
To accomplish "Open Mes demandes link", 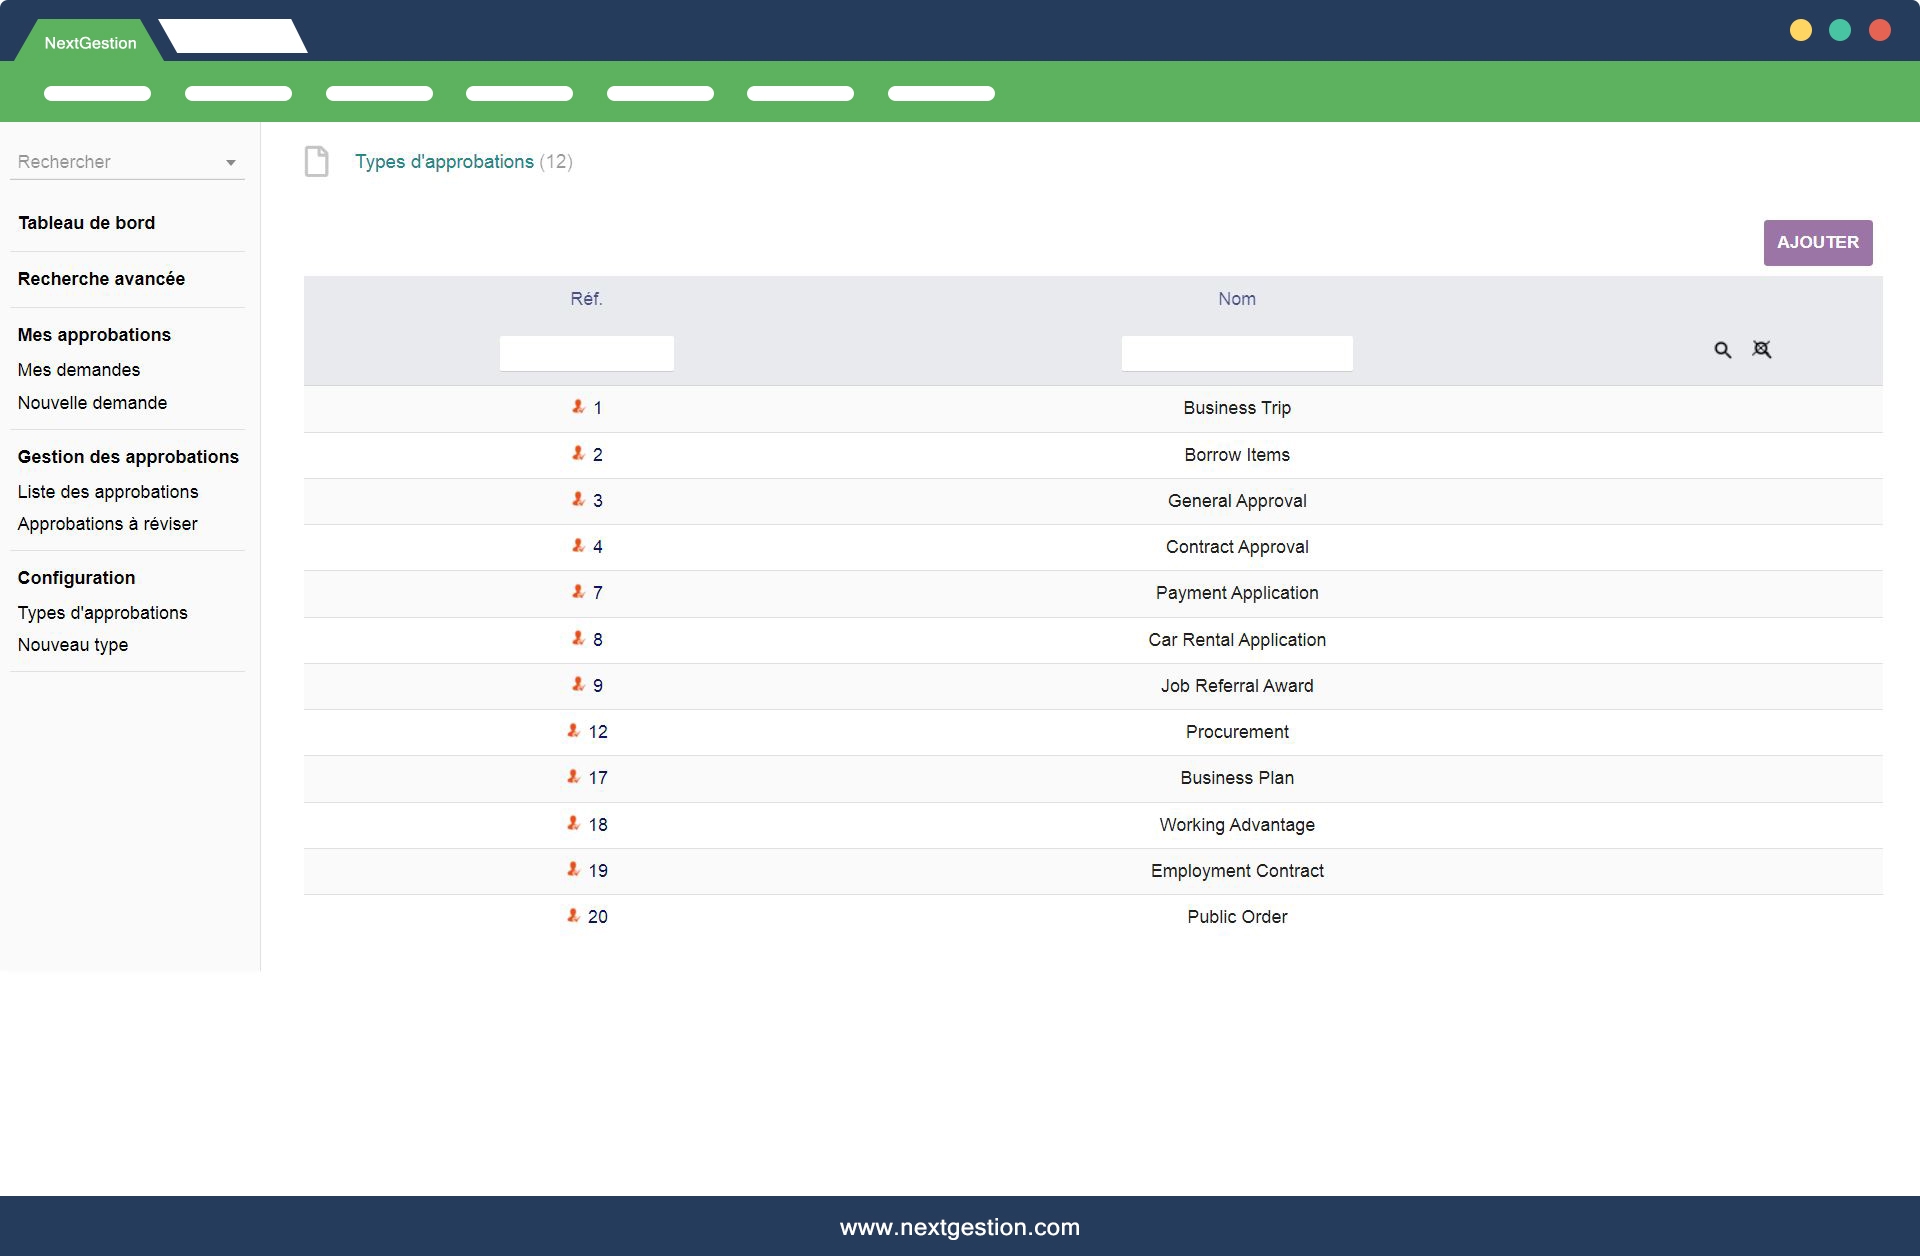I will (78, 370).
